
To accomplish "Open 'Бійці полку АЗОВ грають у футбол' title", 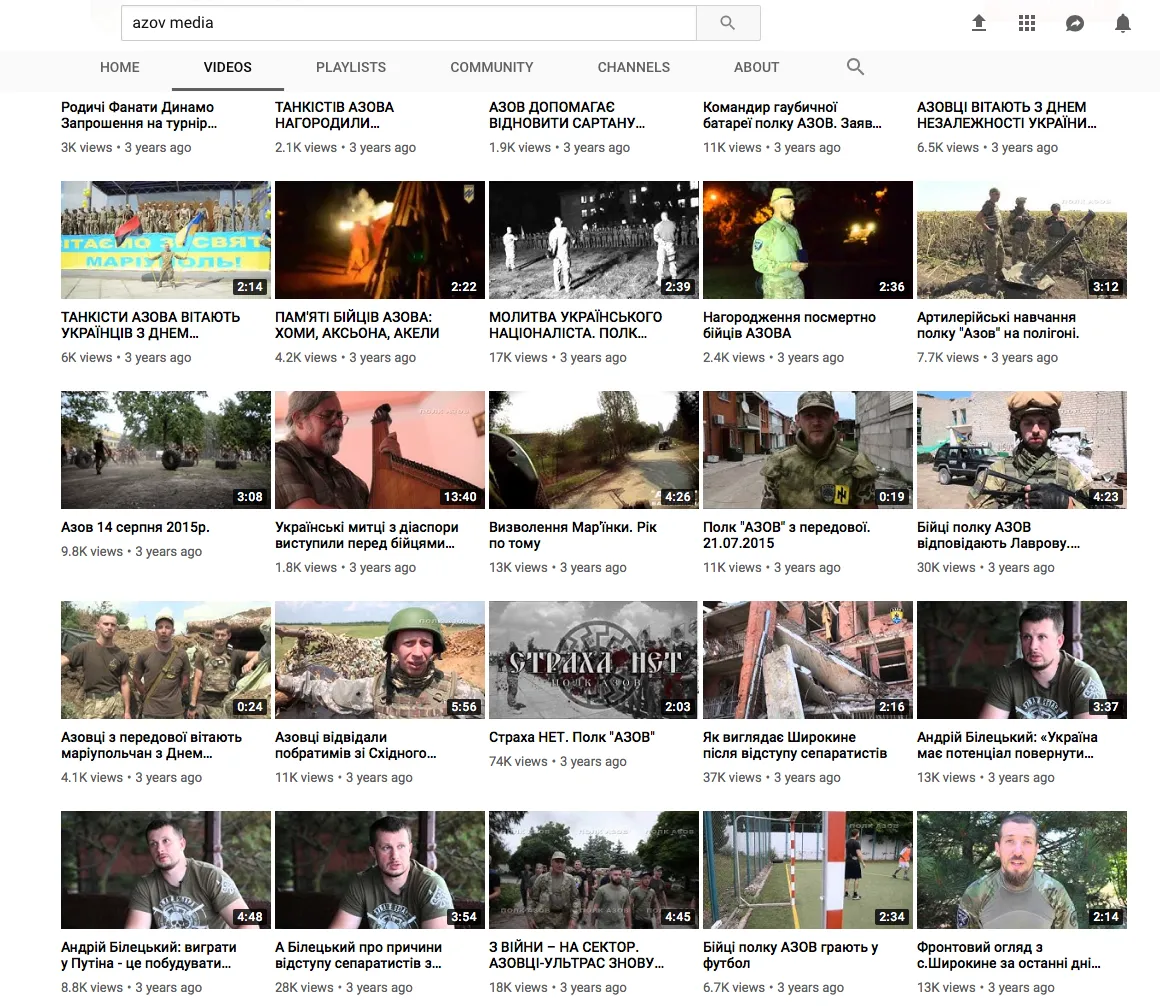I will (x=791, y=956).
